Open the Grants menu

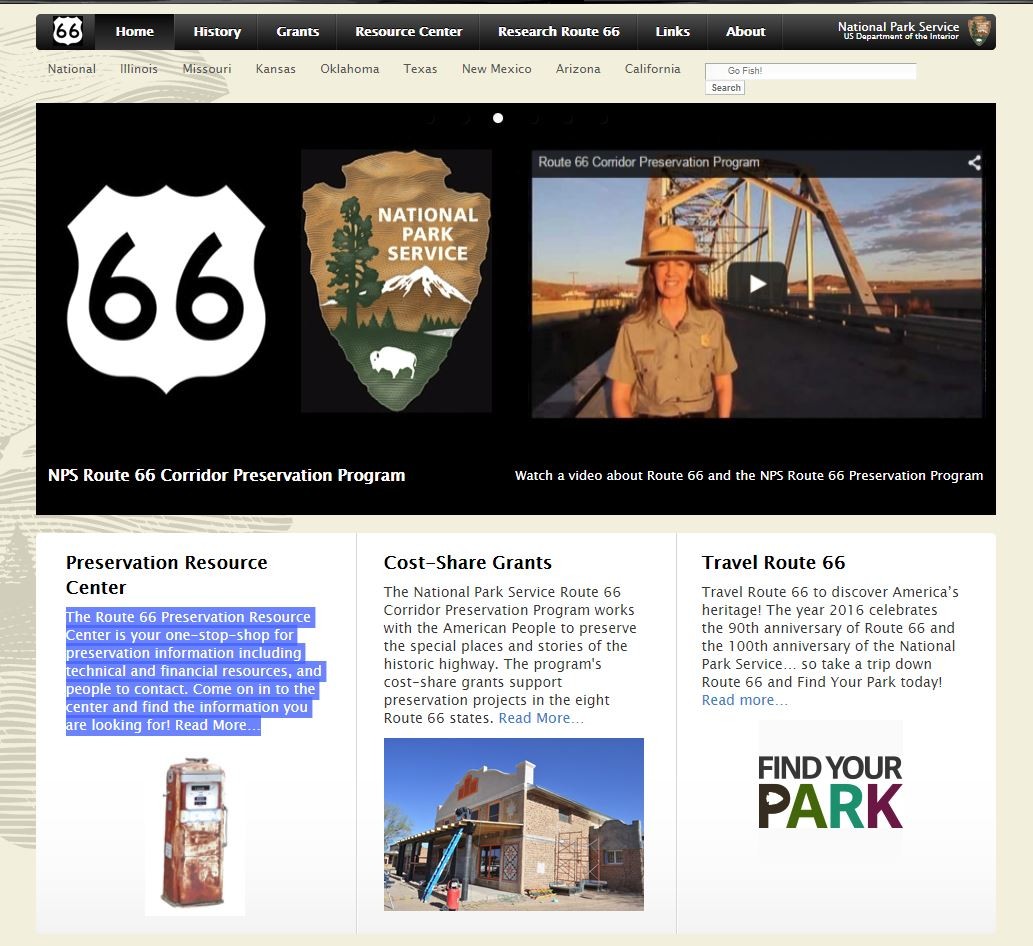click(297, 32)
